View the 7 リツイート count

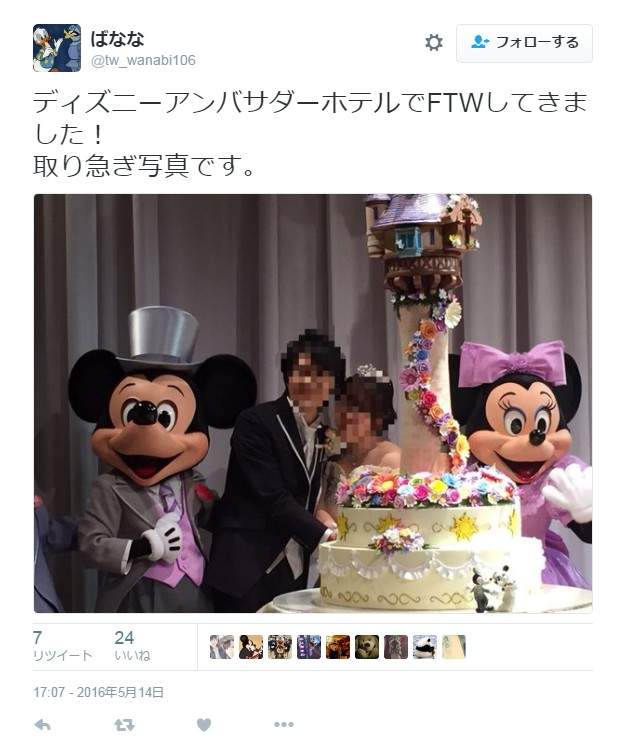point(62,646)
